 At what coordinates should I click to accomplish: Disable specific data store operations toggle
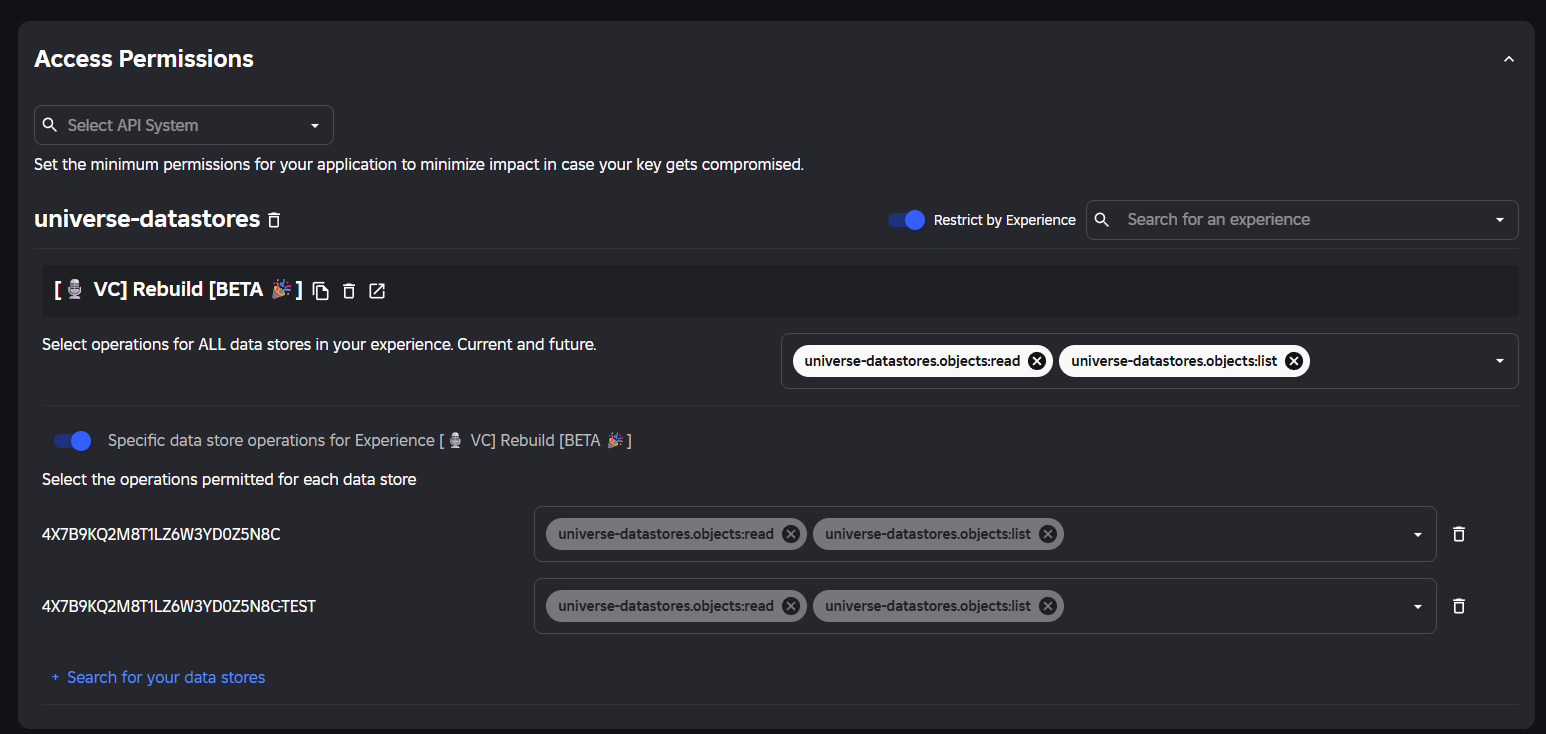(x=73, y=441)
